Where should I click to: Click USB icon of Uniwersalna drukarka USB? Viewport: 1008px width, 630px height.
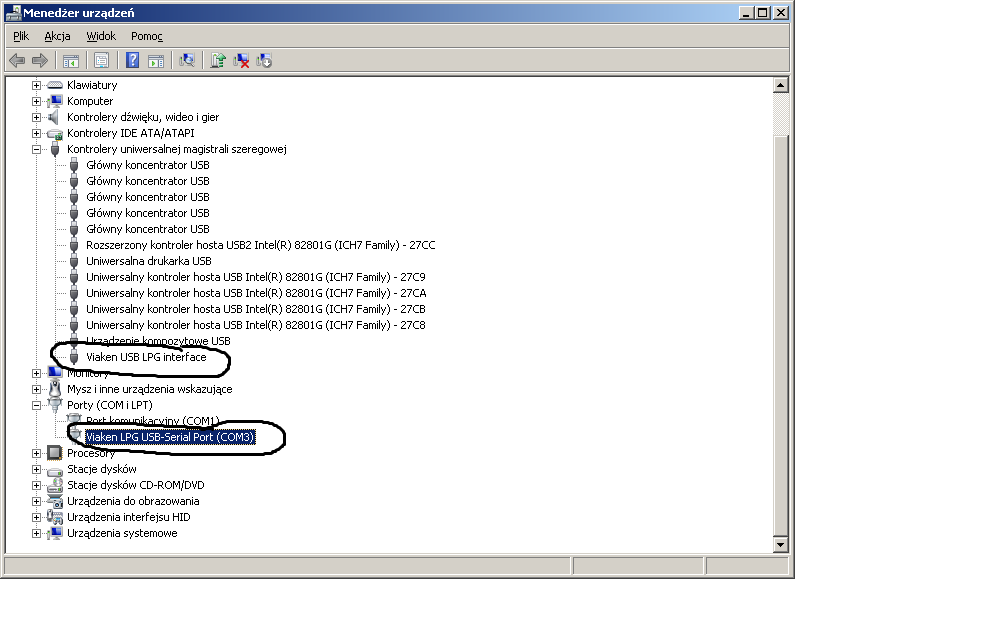pos(74,261)
